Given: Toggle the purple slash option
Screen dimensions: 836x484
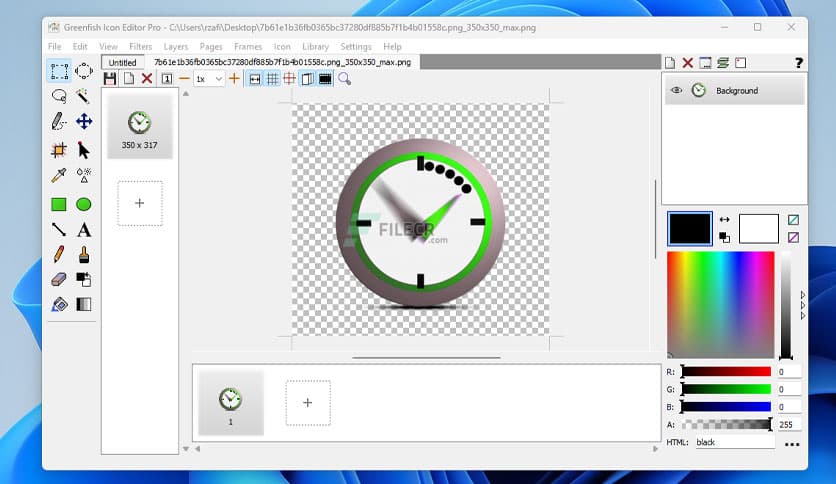Looking at the screenshot, I should click(793, 237).
